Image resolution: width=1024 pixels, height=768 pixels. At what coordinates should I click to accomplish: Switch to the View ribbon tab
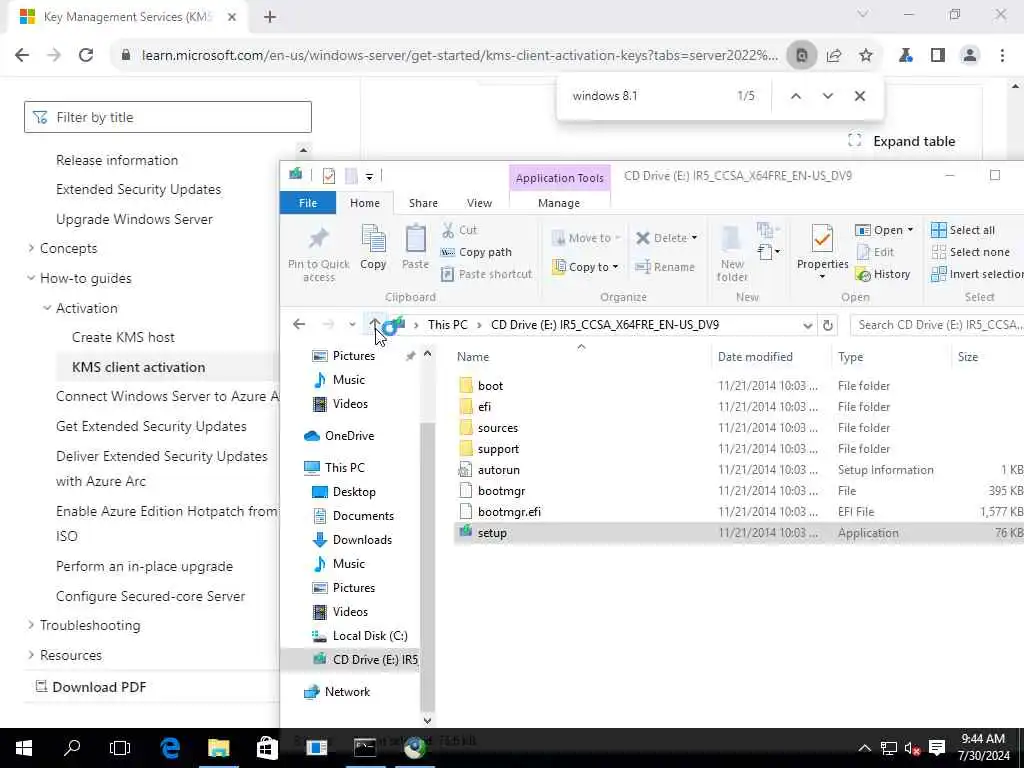coord(479,203)
